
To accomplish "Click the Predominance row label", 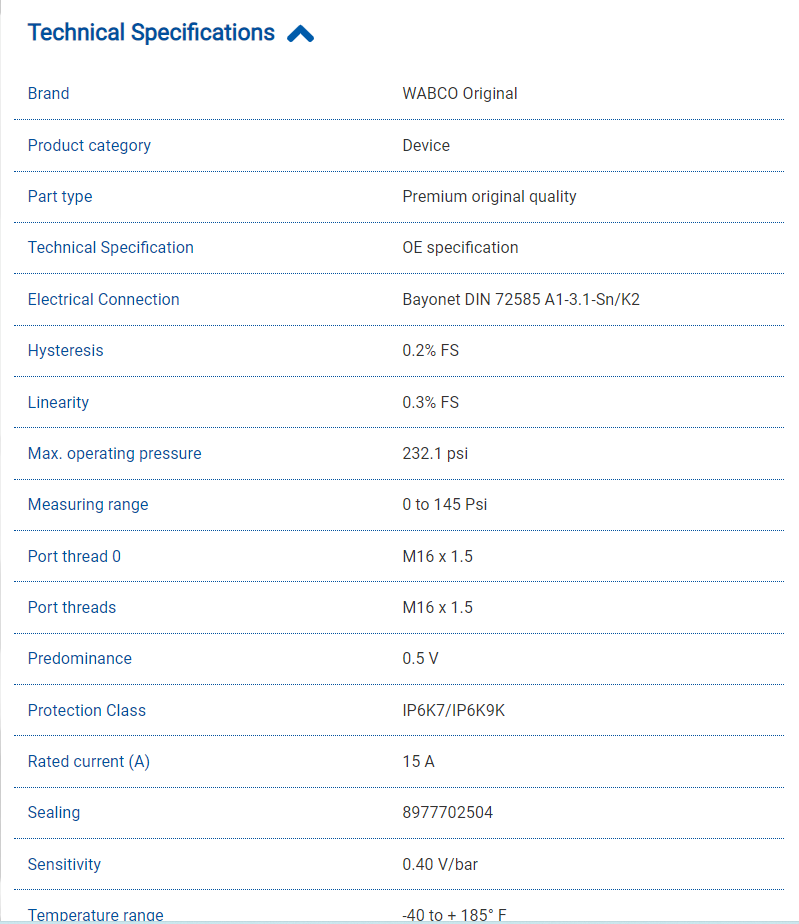I will pos(80,659).
